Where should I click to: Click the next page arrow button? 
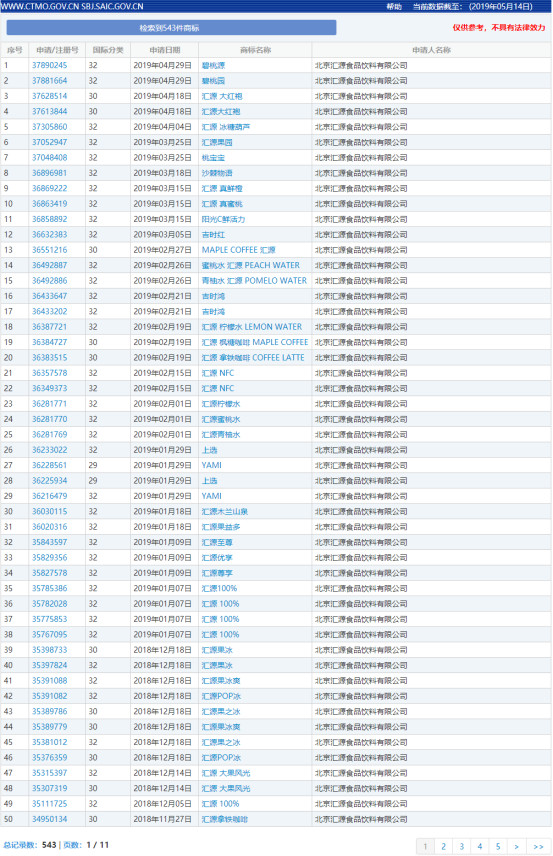[516, 846]
